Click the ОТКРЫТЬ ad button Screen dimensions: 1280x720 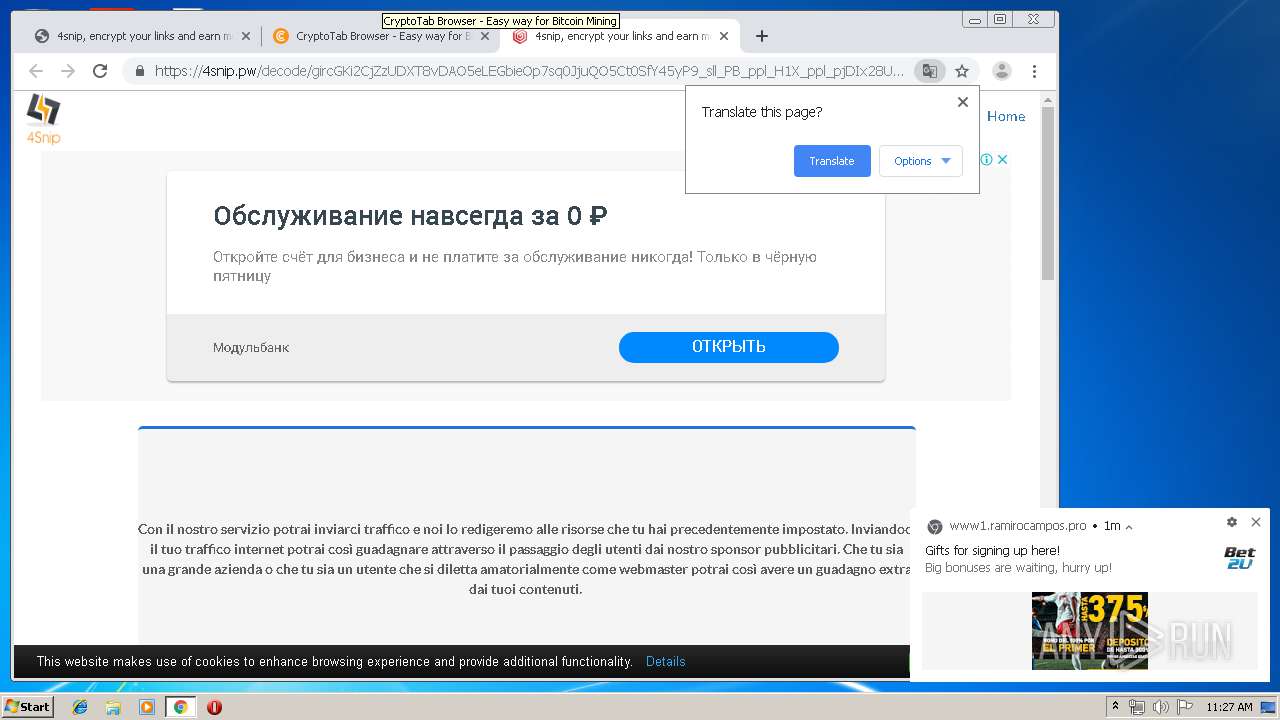click(729, 347)
